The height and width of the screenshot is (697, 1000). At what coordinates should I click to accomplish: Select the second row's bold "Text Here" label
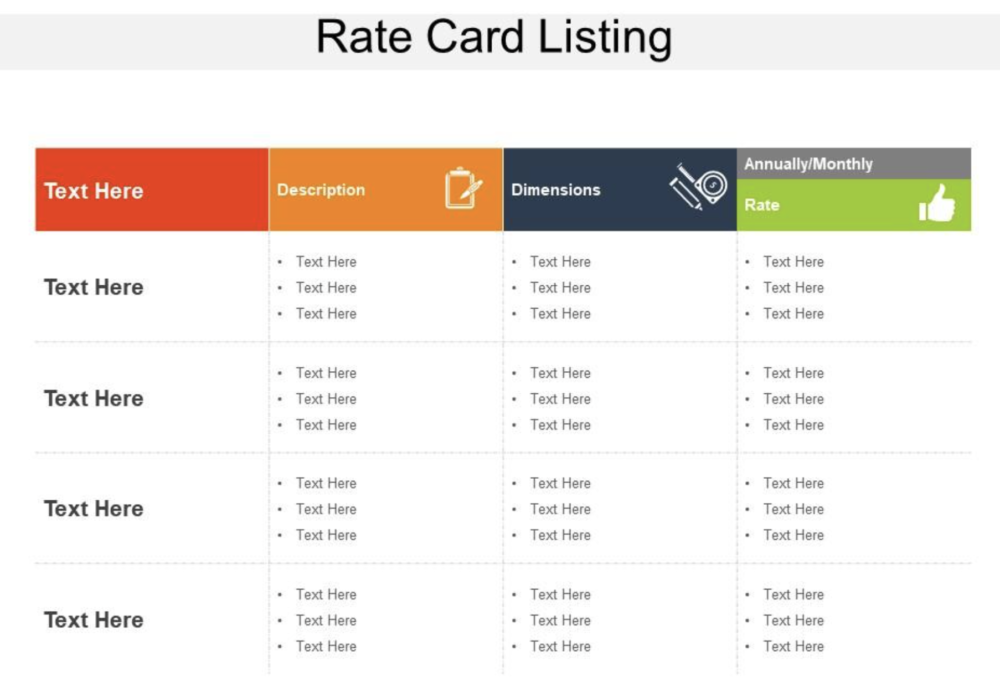coord(94,399)
